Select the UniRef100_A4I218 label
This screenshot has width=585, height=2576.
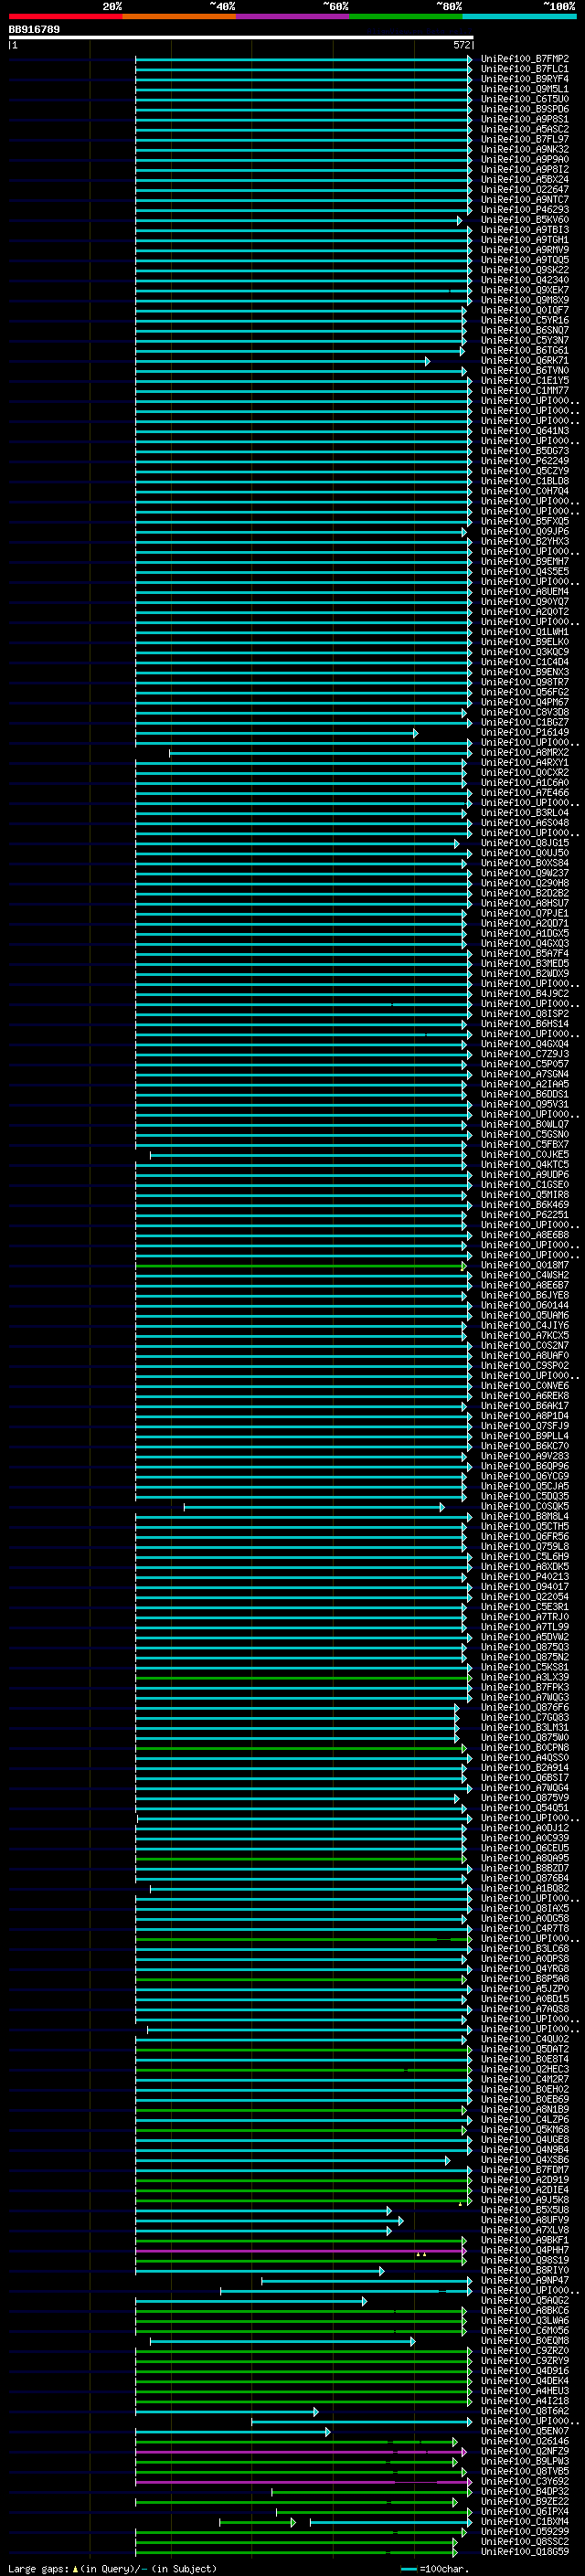coord(524,2401)
